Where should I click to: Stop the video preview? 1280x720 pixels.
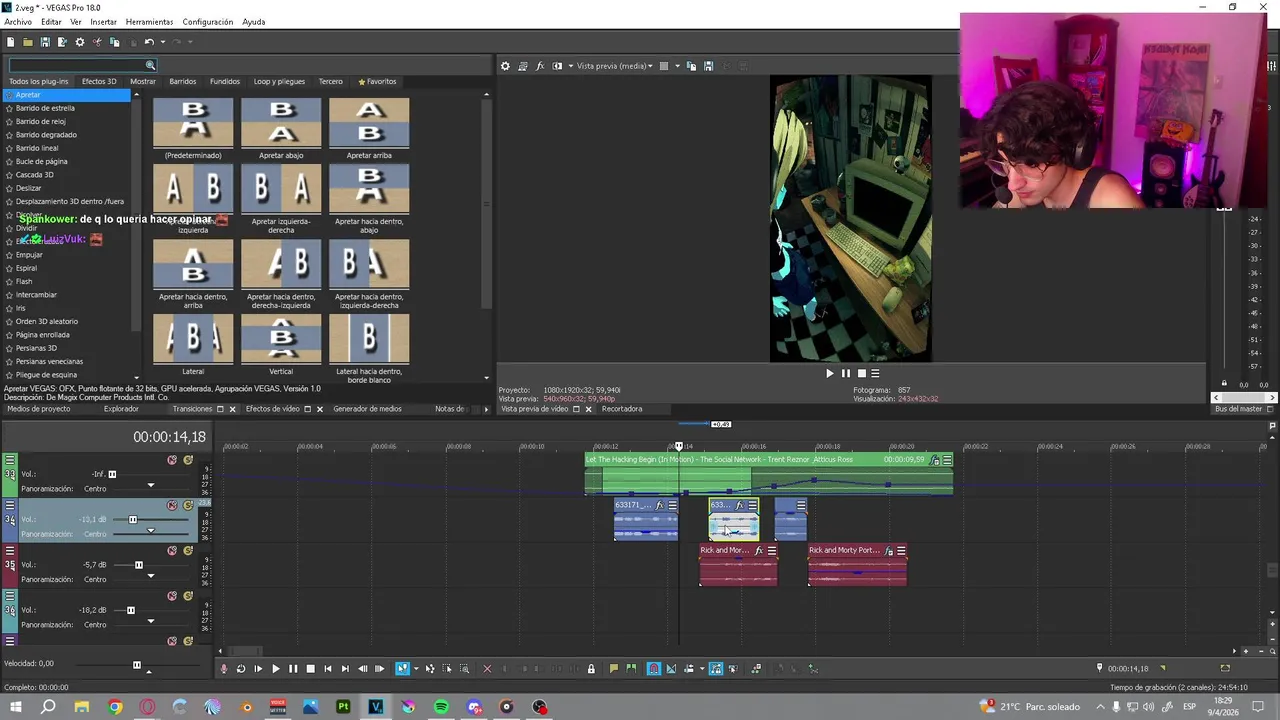(861, 373)
